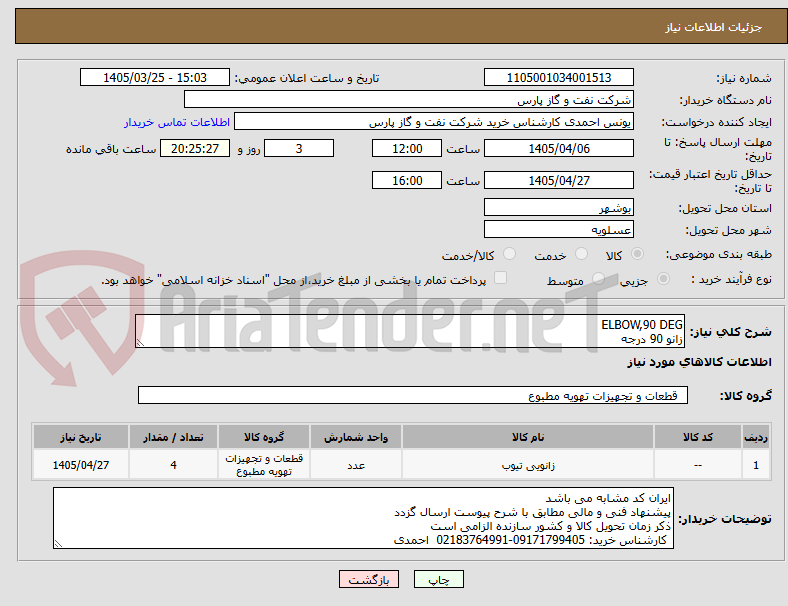Image resolution: width=788 pixels, height=606 pixels.
Task: Toggle the Islamic treasury payment checkbox
Action: [x=500, y=278]
